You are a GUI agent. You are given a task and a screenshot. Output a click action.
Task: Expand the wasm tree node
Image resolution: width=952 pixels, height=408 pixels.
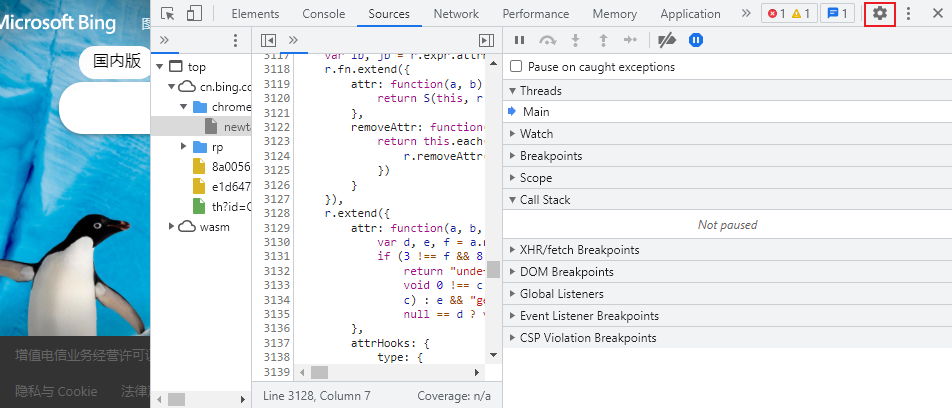(x=172, y=227)
